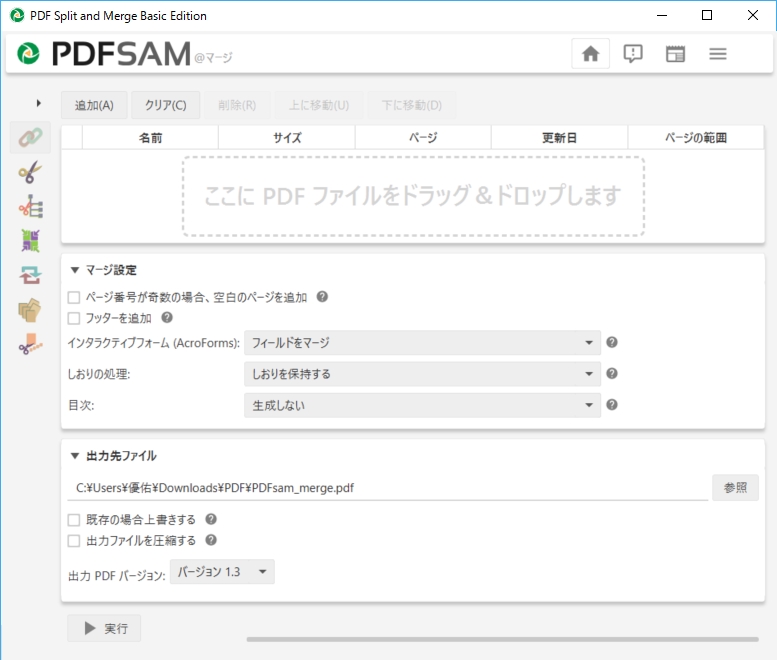Expand the sidebar with the arrow
The image size is (777, 660).
click(38, 103)
